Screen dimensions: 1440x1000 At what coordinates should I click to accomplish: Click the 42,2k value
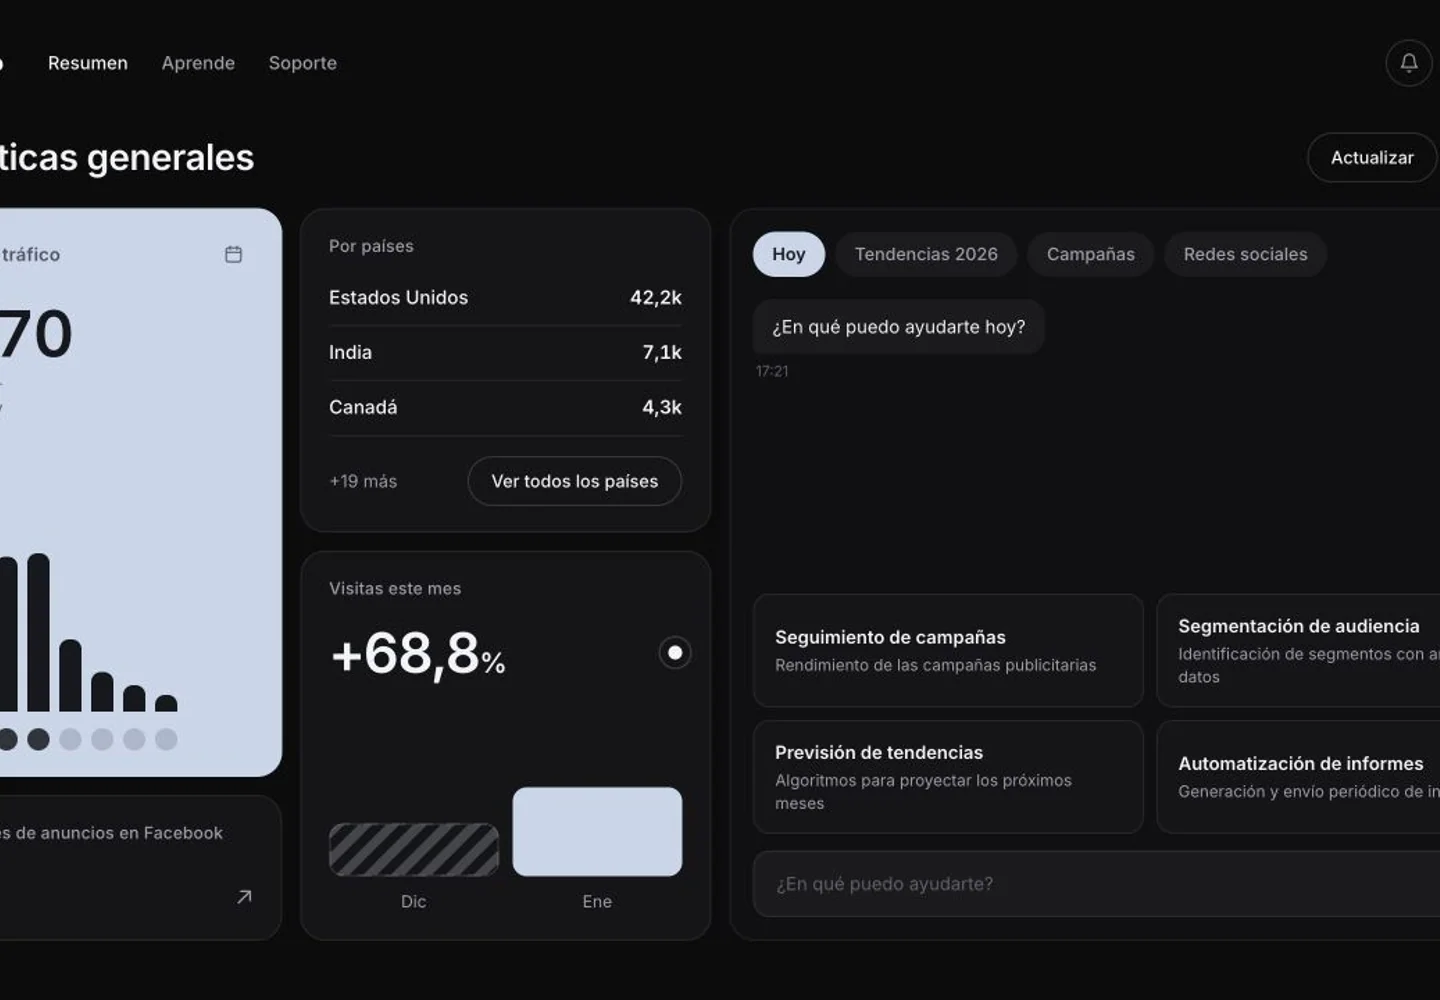pyautogui.click(x=656, y=298)
